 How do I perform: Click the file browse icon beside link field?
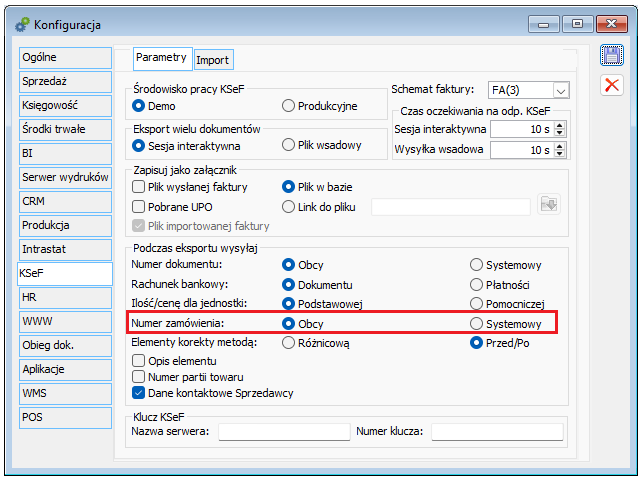[548, 205]
